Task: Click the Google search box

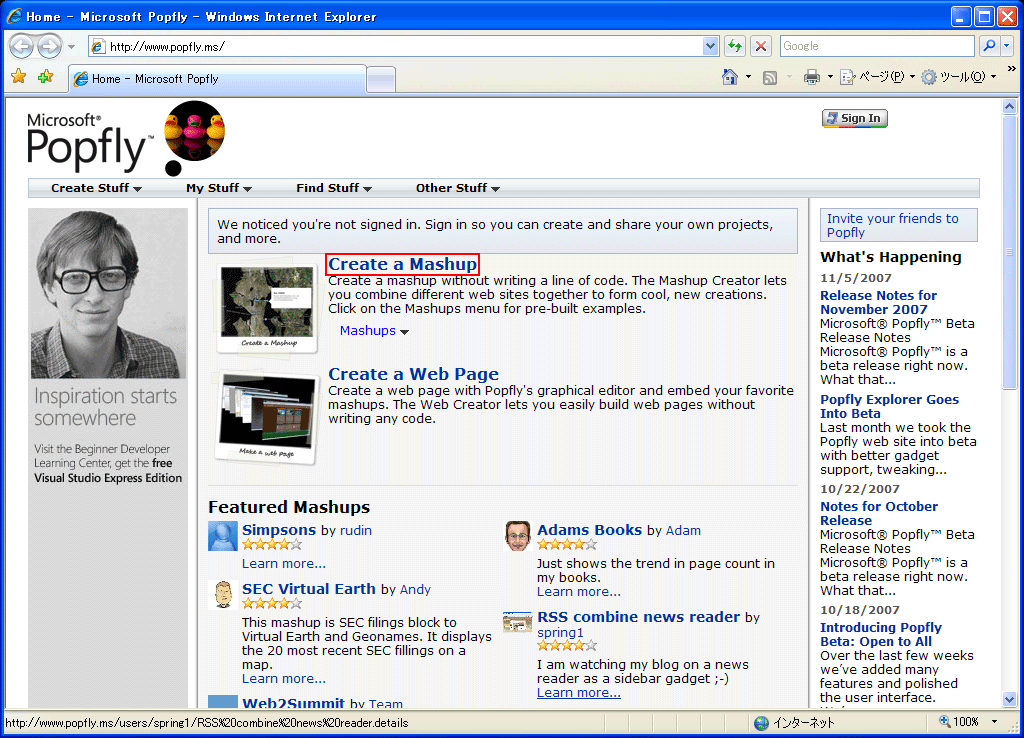Action: tap(877, 46)
